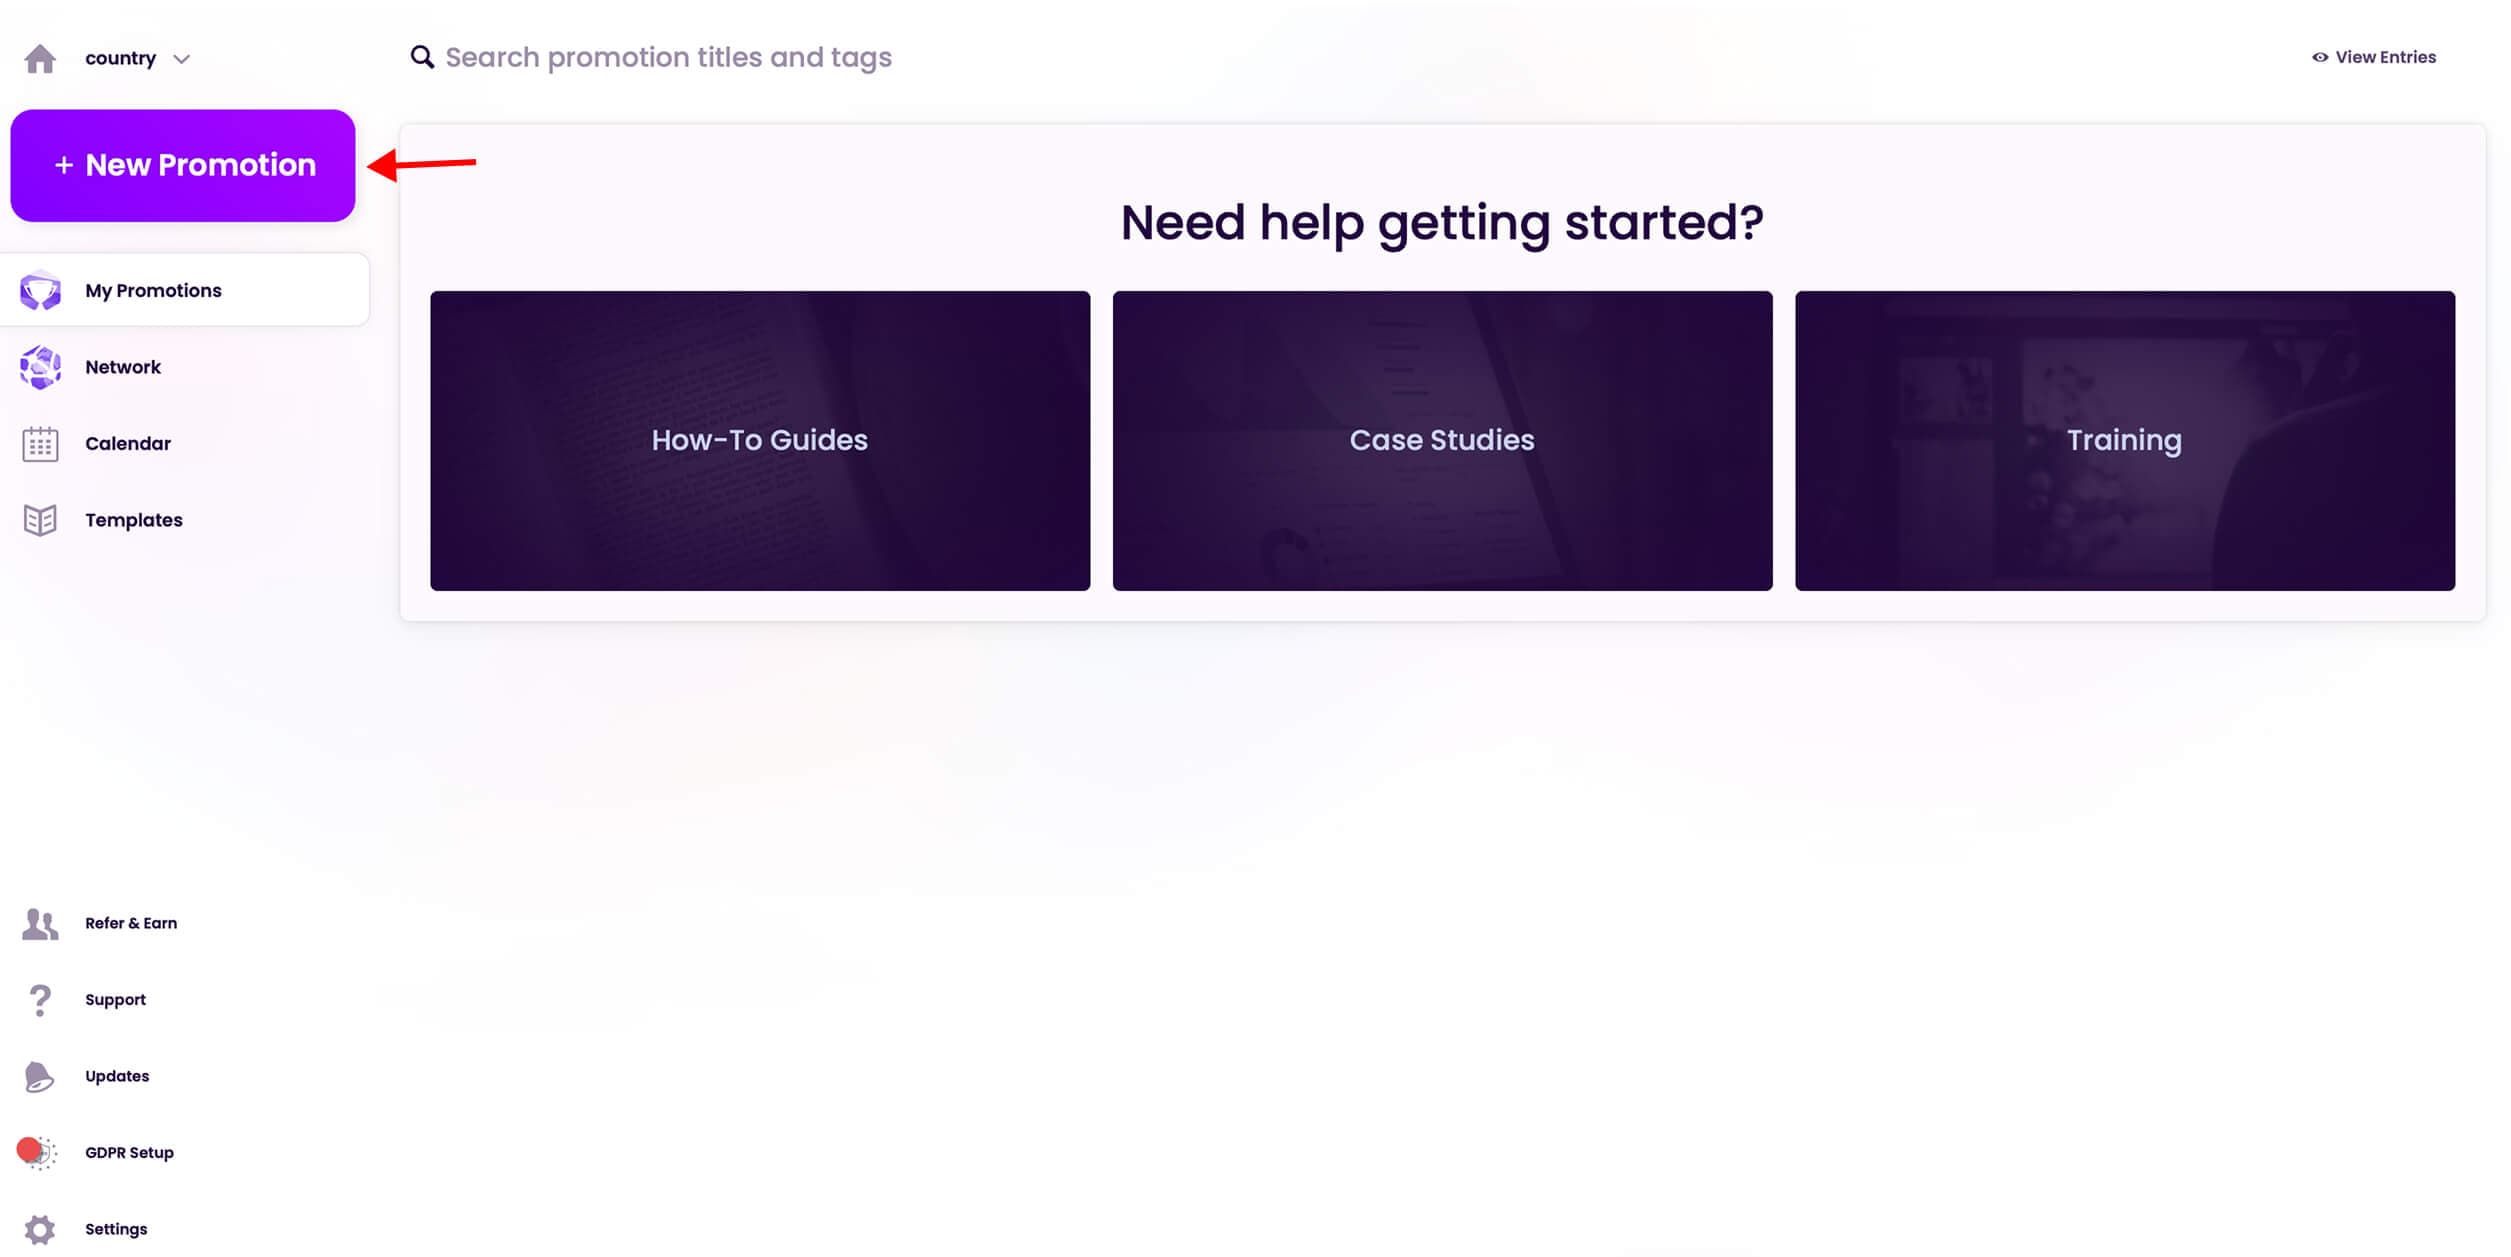Open Support question mark icon

[40, 1000]
